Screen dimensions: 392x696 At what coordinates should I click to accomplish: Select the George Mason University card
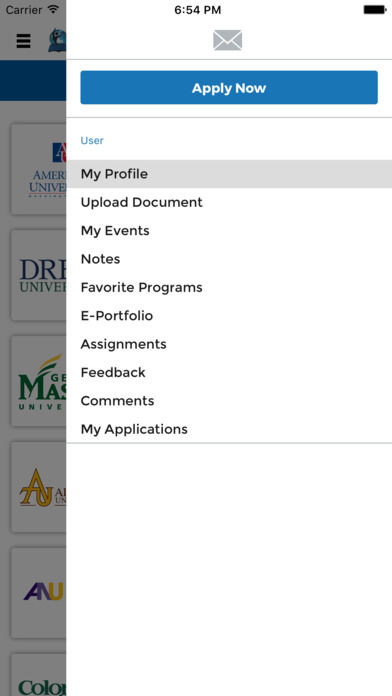39,381
